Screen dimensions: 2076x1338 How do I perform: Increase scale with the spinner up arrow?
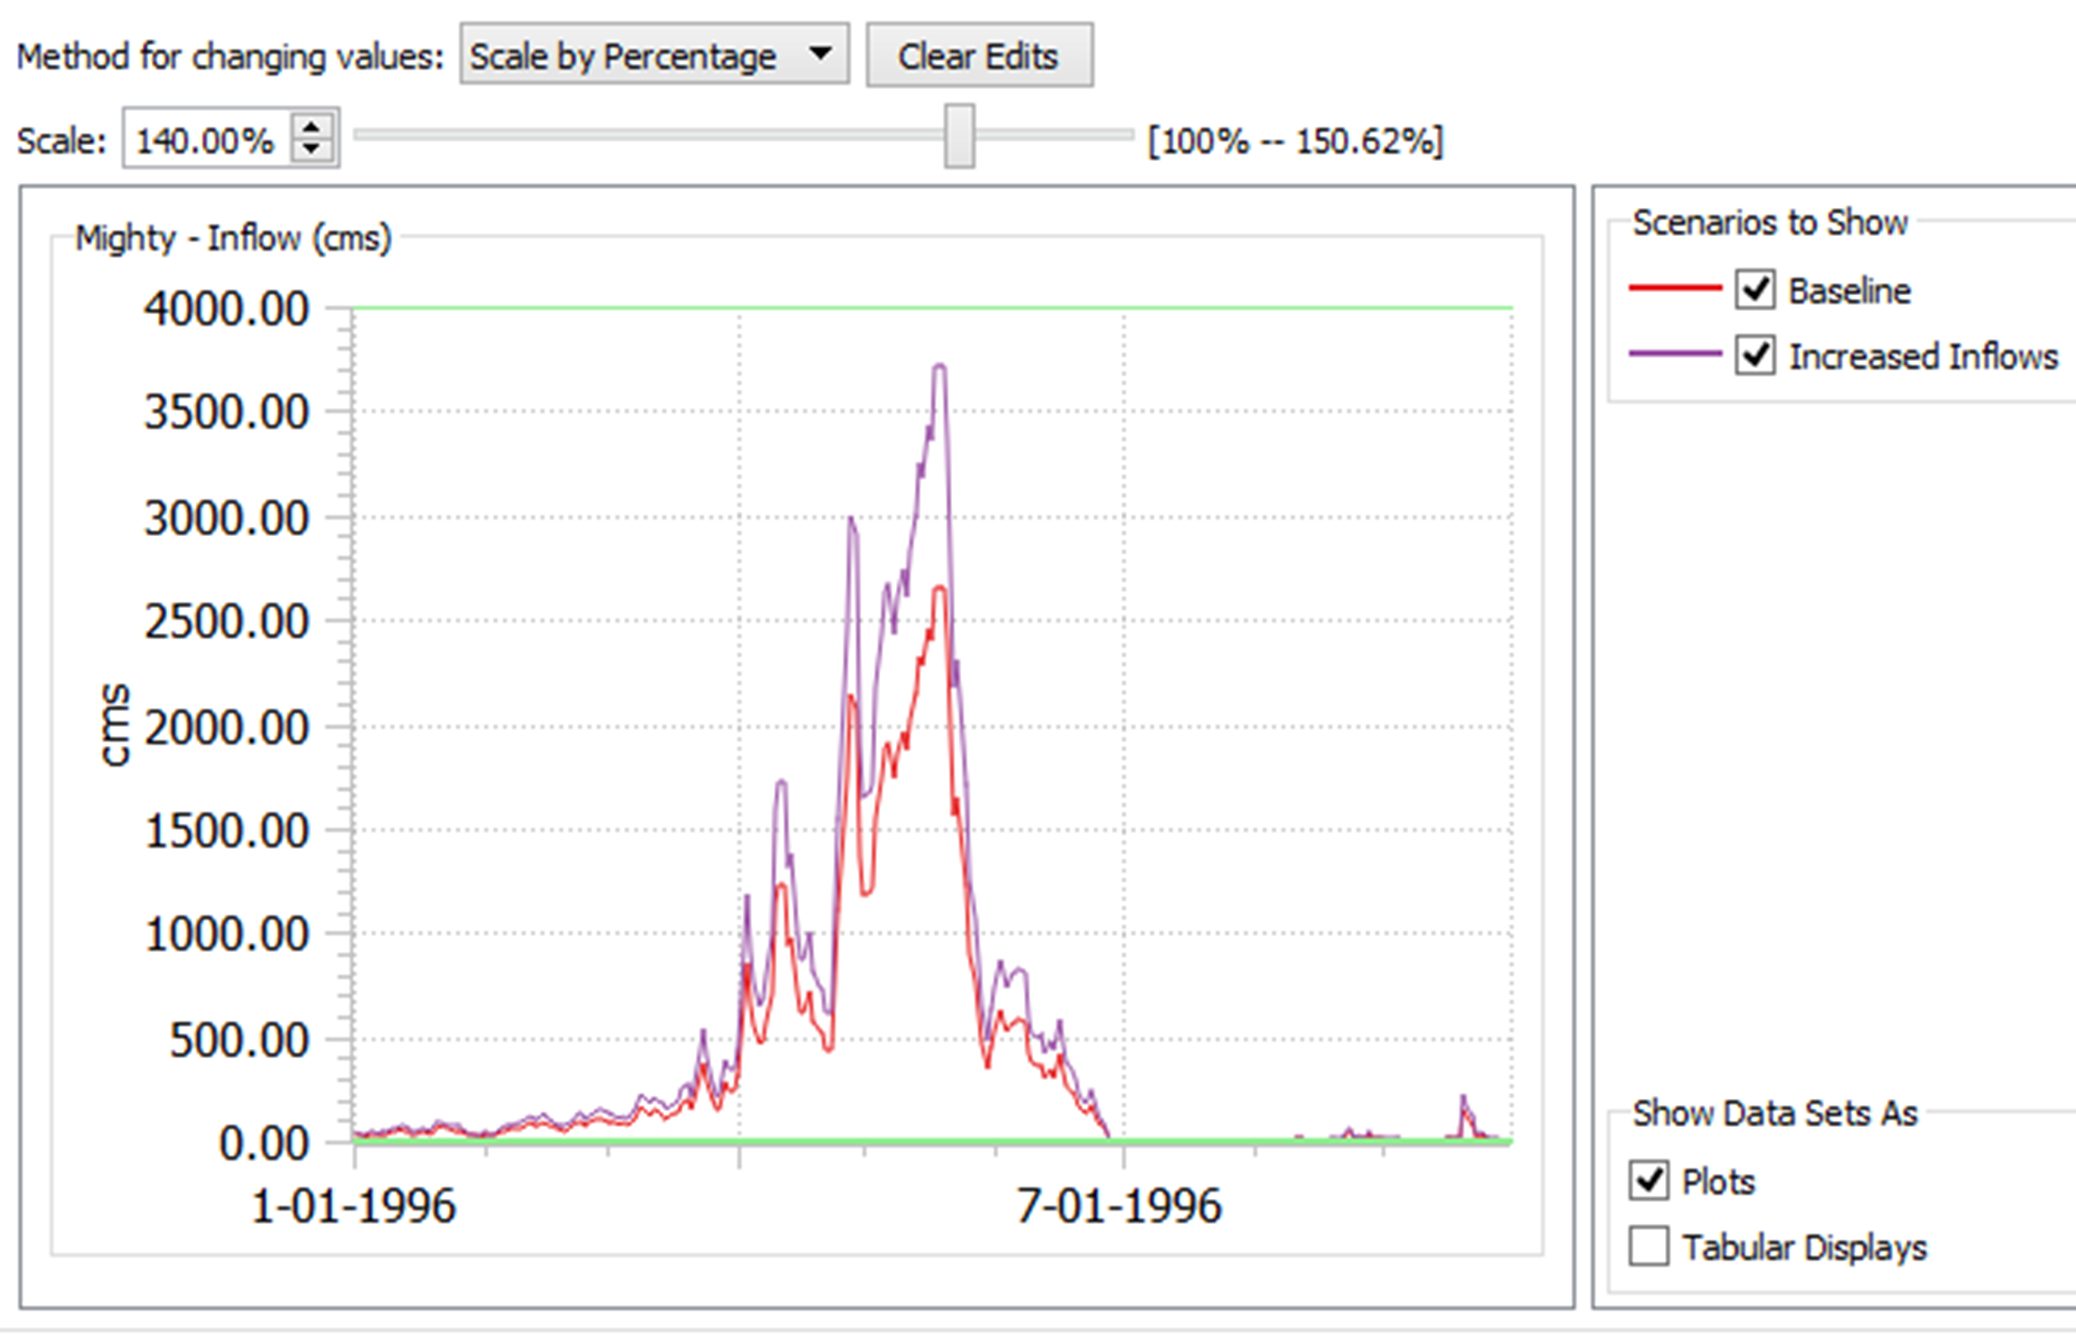pyautogui.click(x=312, y=127)
